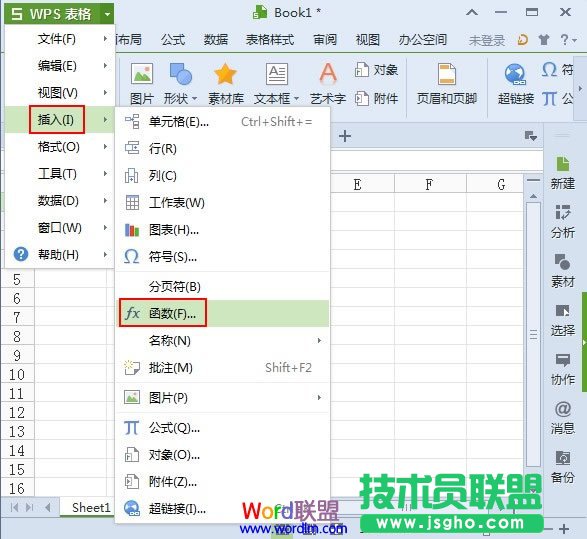Click the Picture (图片) ribbon icon
This screenshot has height=539, width=587.
142,83
